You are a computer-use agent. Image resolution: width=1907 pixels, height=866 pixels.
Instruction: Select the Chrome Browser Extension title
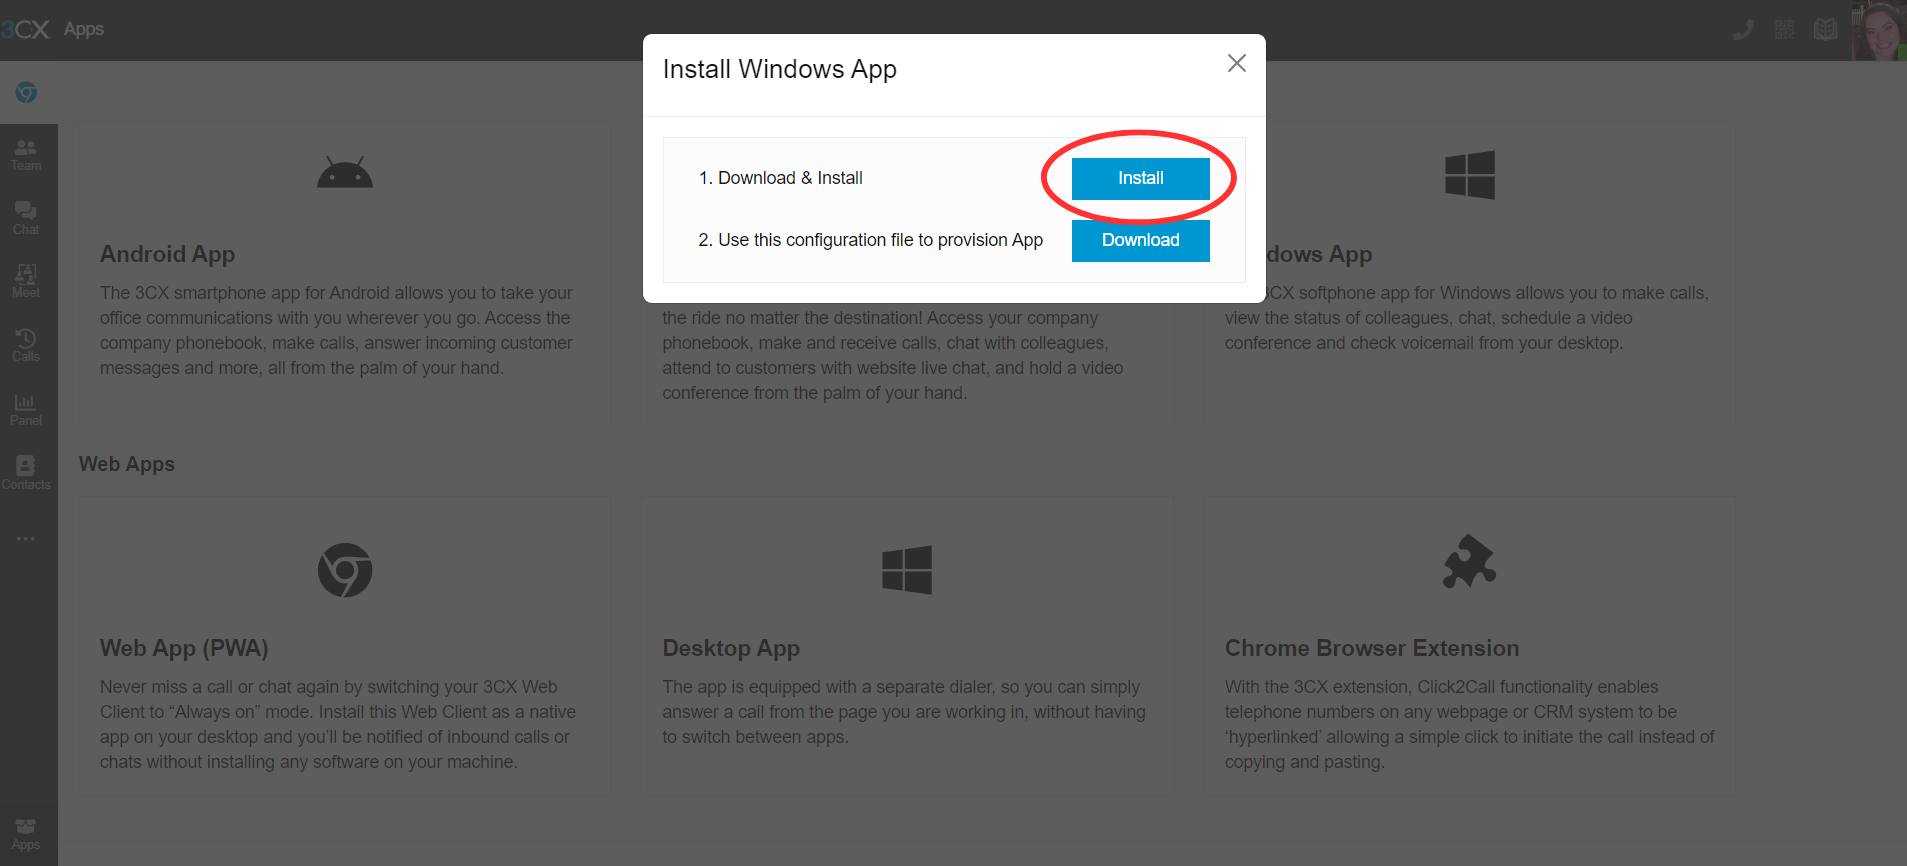(x=1372, y=648)
